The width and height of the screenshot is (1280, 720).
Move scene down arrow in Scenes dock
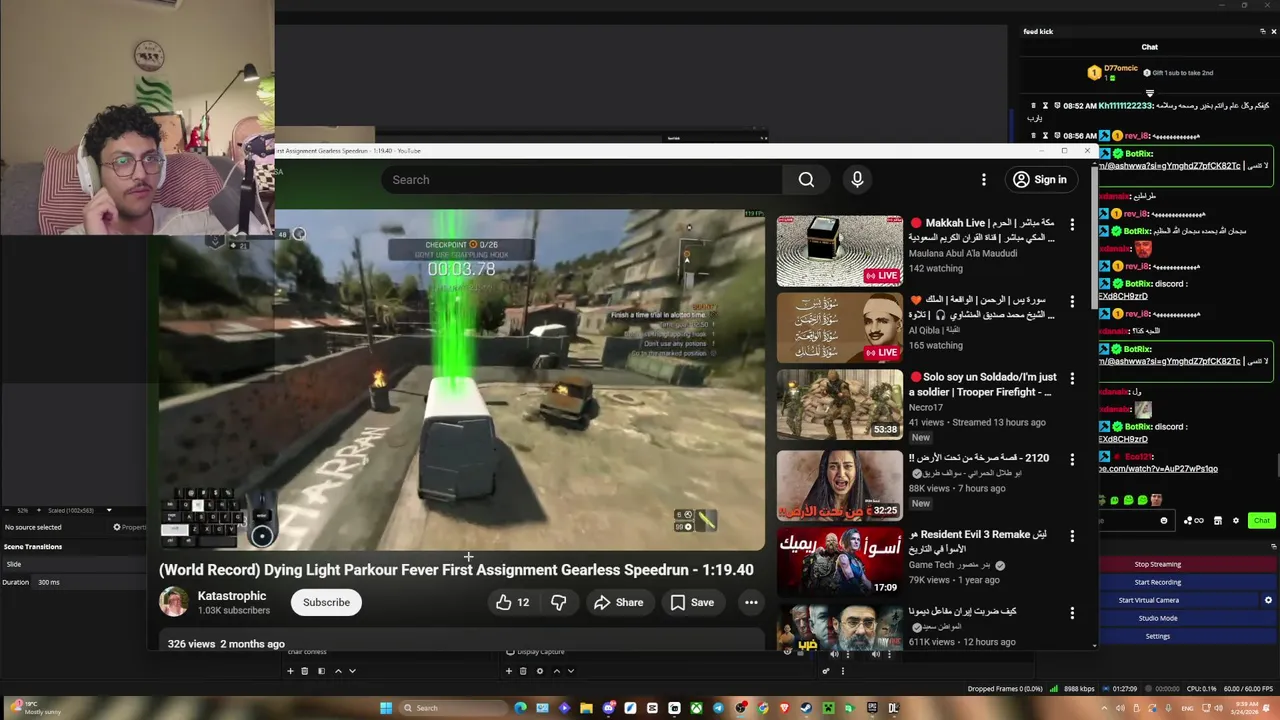click(x=352, y=671)
